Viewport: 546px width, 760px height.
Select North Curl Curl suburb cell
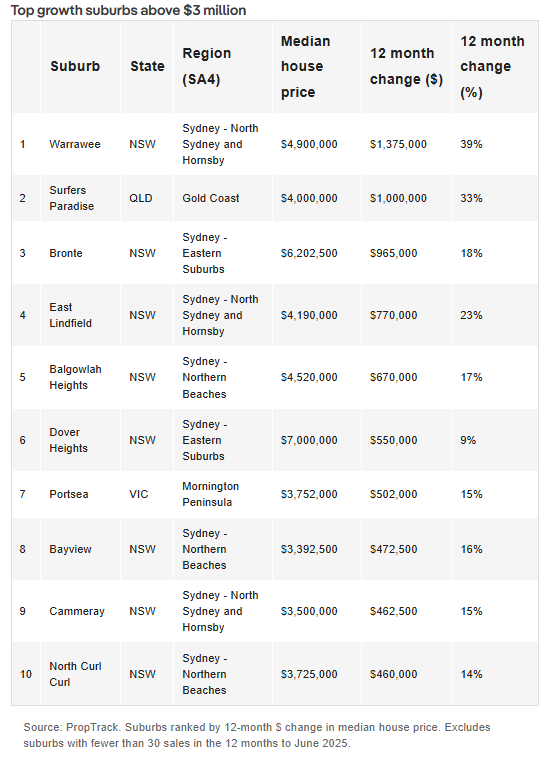pyautogui.click(x=75, y=674)
